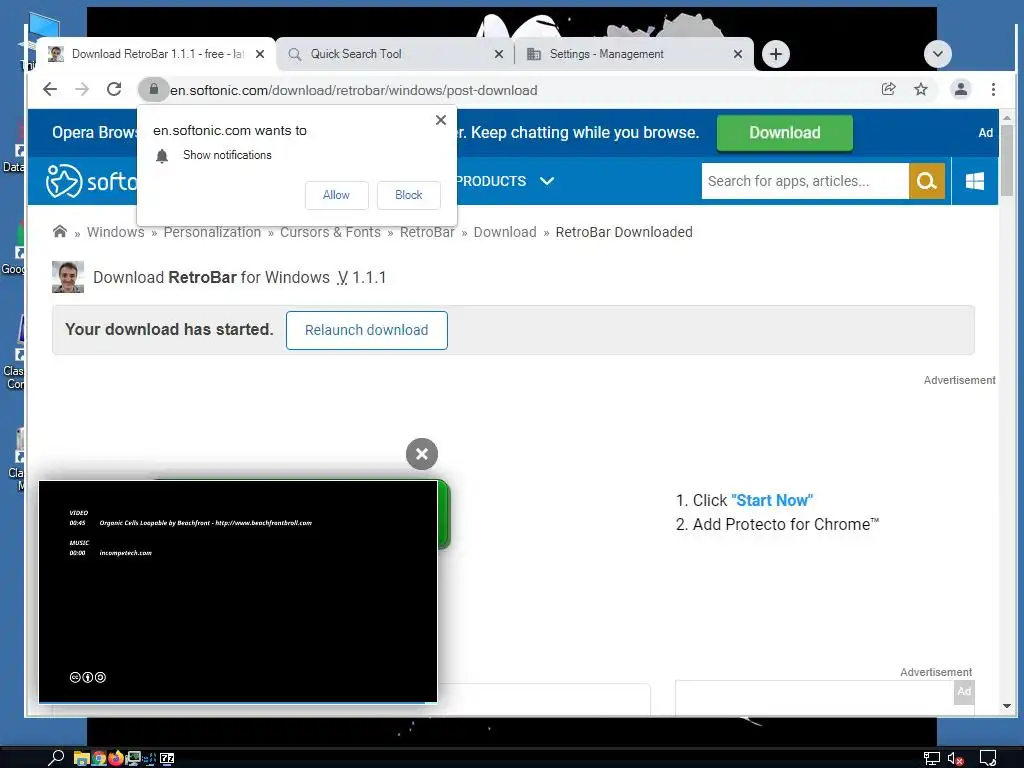Click the system monitor taskbar icon
Image resolution: width=1024 pixels, height=768 pixels.
click(x=133, y=758)
